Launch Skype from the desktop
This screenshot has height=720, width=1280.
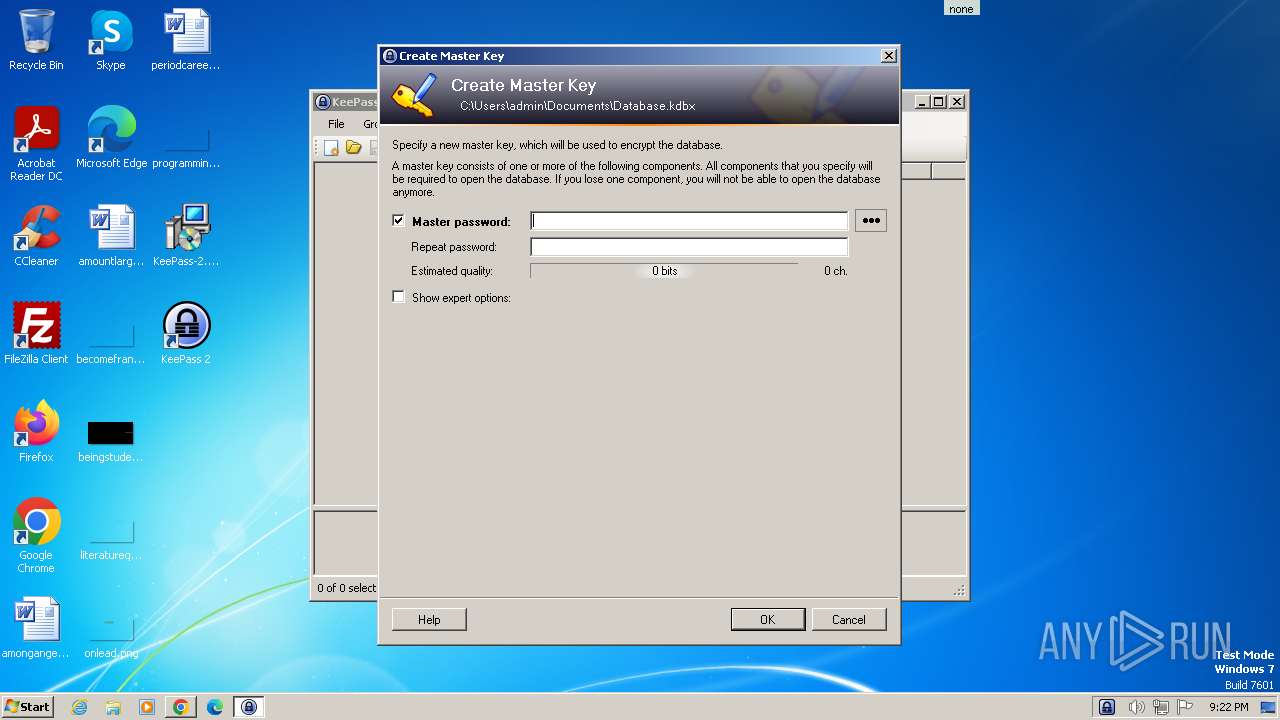[x=111, y=40]
